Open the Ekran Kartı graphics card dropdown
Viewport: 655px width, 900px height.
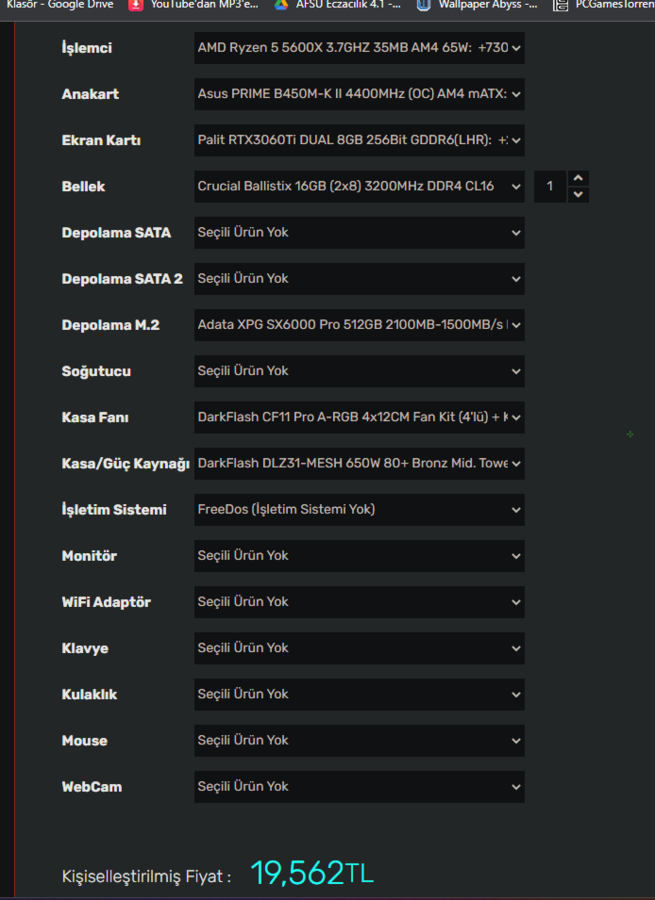pyautogui.click(x=359, y=140)
